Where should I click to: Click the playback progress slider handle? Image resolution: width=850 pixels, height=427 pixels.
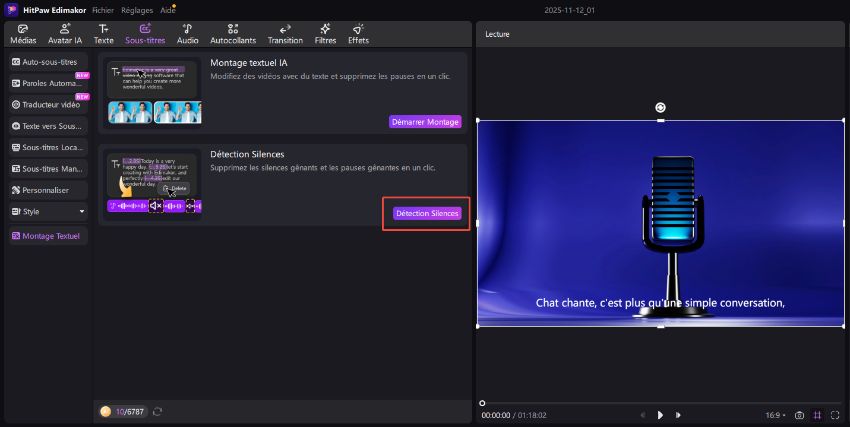tap(482, 403)
